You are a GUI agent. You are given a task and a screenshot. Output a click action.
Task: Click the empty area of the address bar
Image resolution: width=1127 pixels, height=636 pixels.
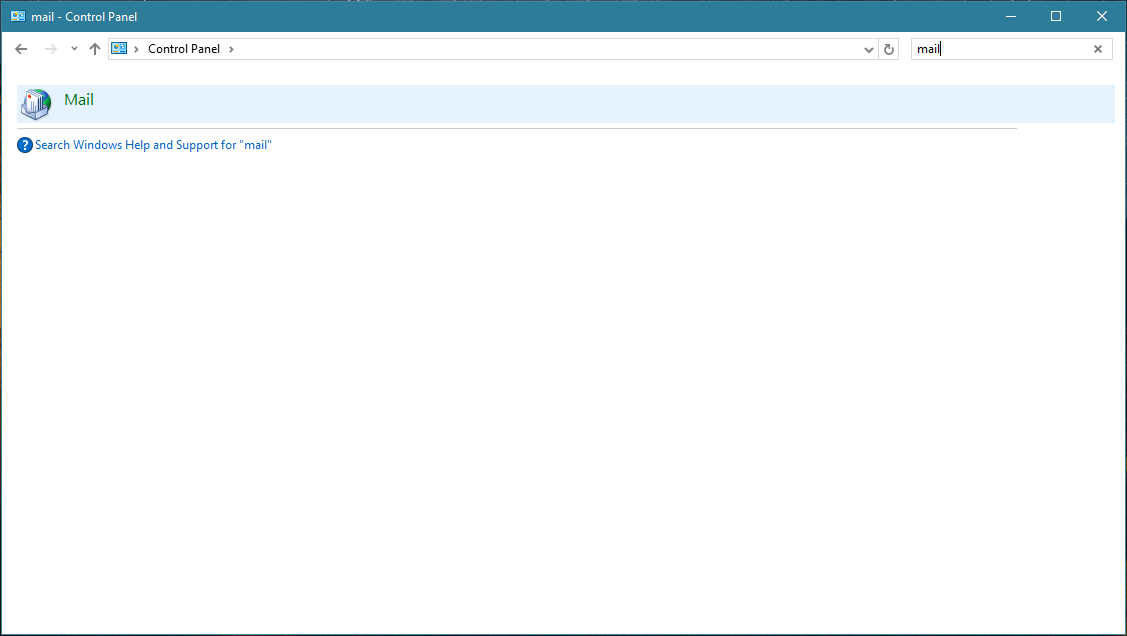(550, 49)
